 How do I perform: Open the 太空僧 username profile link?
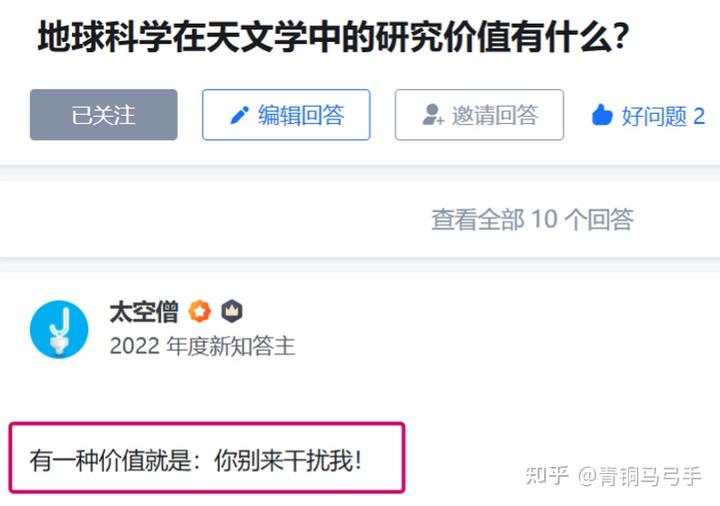click(x=144, y=312)
